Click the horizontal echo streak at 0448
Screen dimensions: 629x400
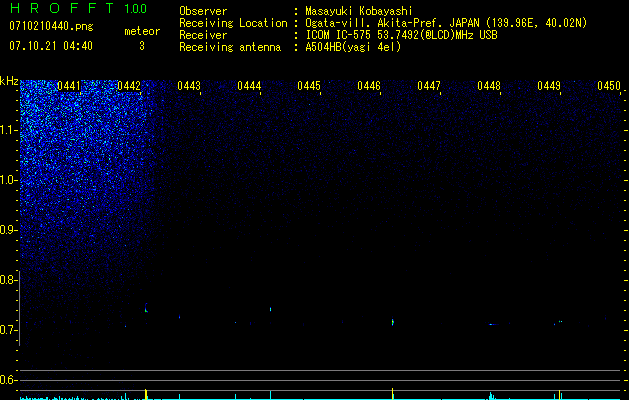(x=495, y=324)
